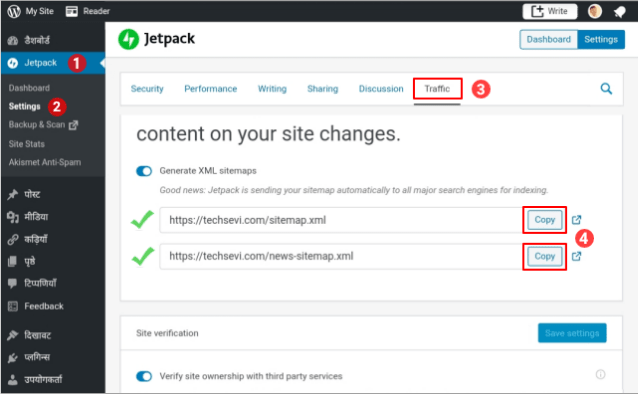The height and width of the screenshot is (394, 638).
Task: Open Backup & Scan sidebar link
Action: (x=43, y=125)
